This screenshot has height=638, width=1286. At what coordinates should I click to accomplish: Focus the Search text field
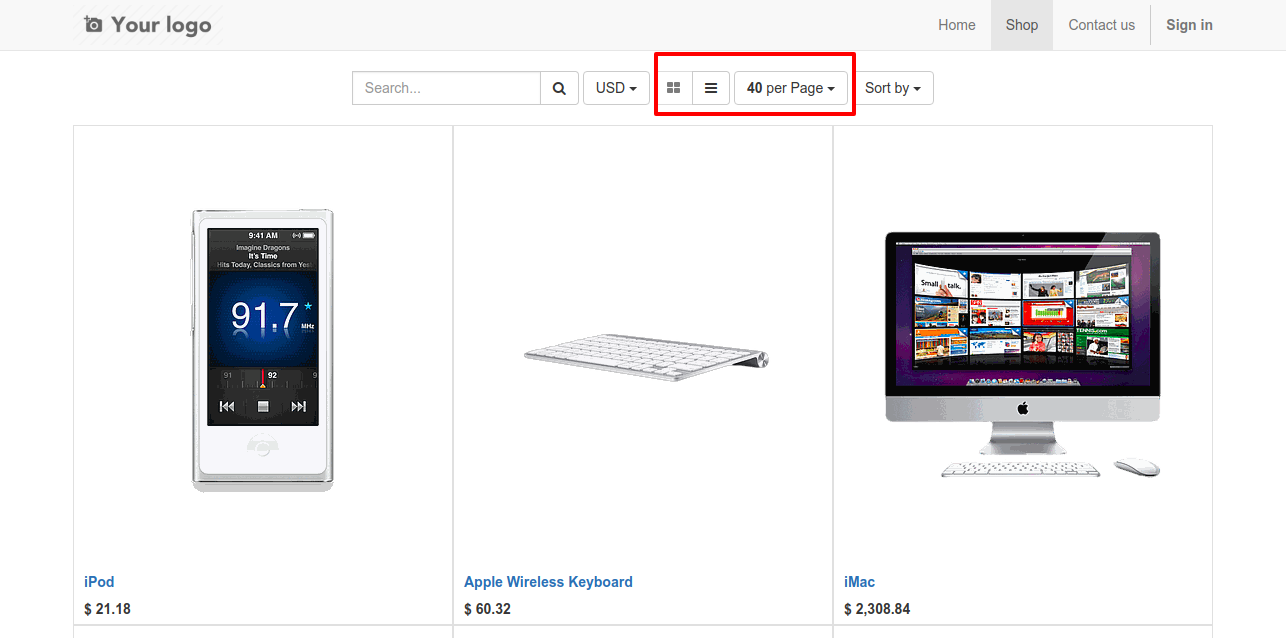tap(446, 88)
